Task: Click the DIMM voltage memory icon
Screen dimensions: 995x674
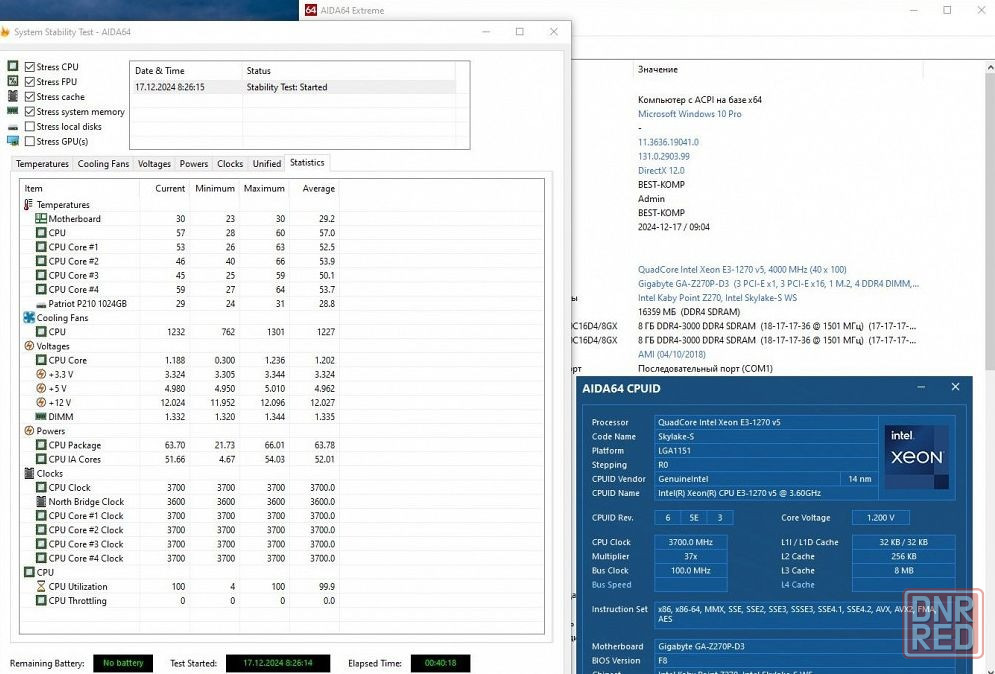Action: pyautogui.click(x=41, y=417)
